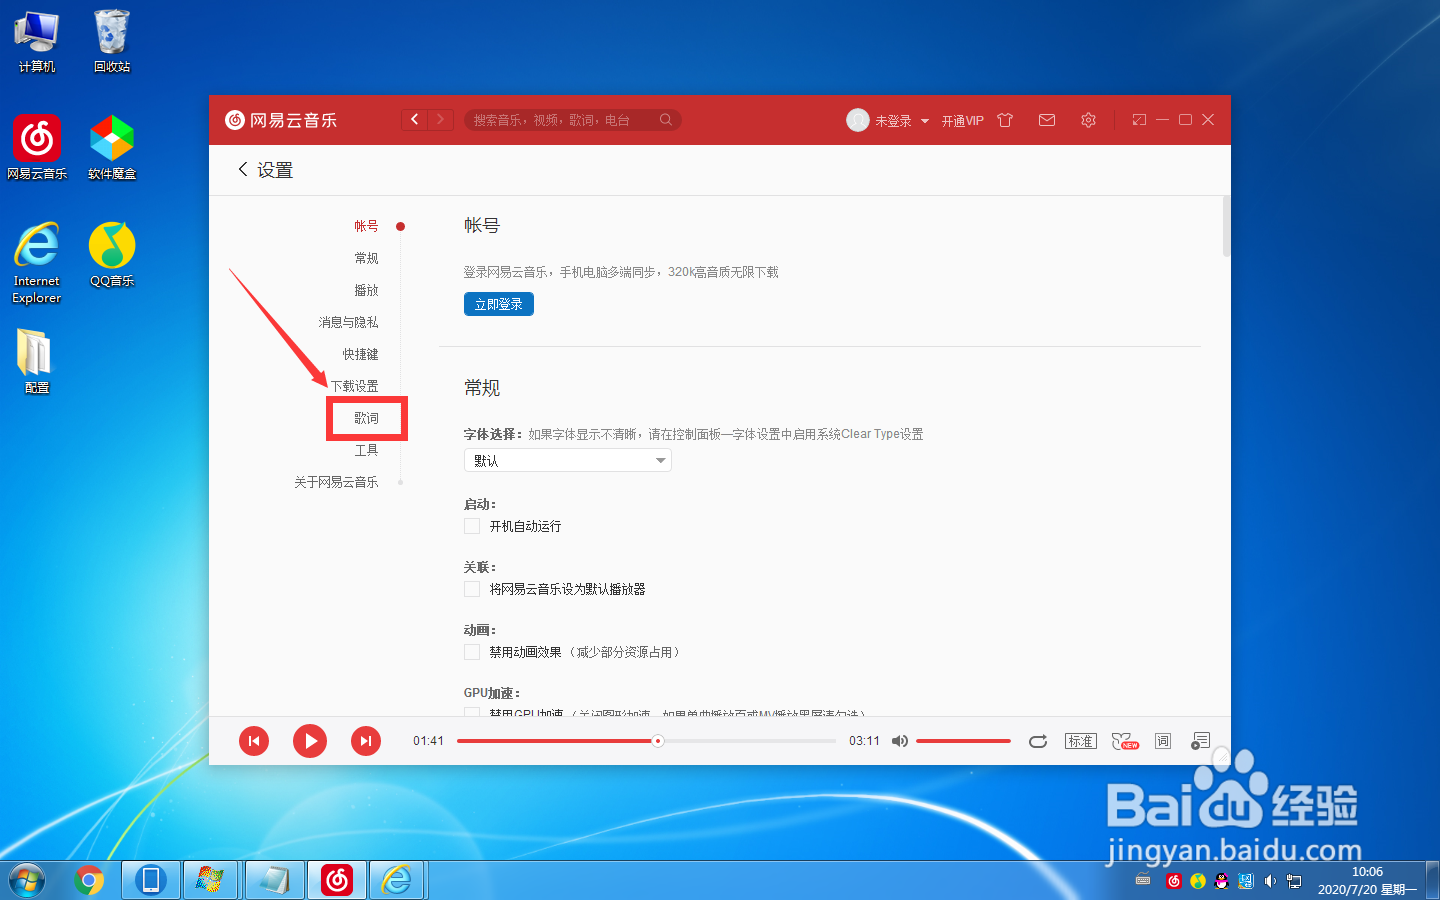Viewport: 1440px width, 900px height.
Task: Select 歌词 in settings sidebar
Action: coord(366,418)
